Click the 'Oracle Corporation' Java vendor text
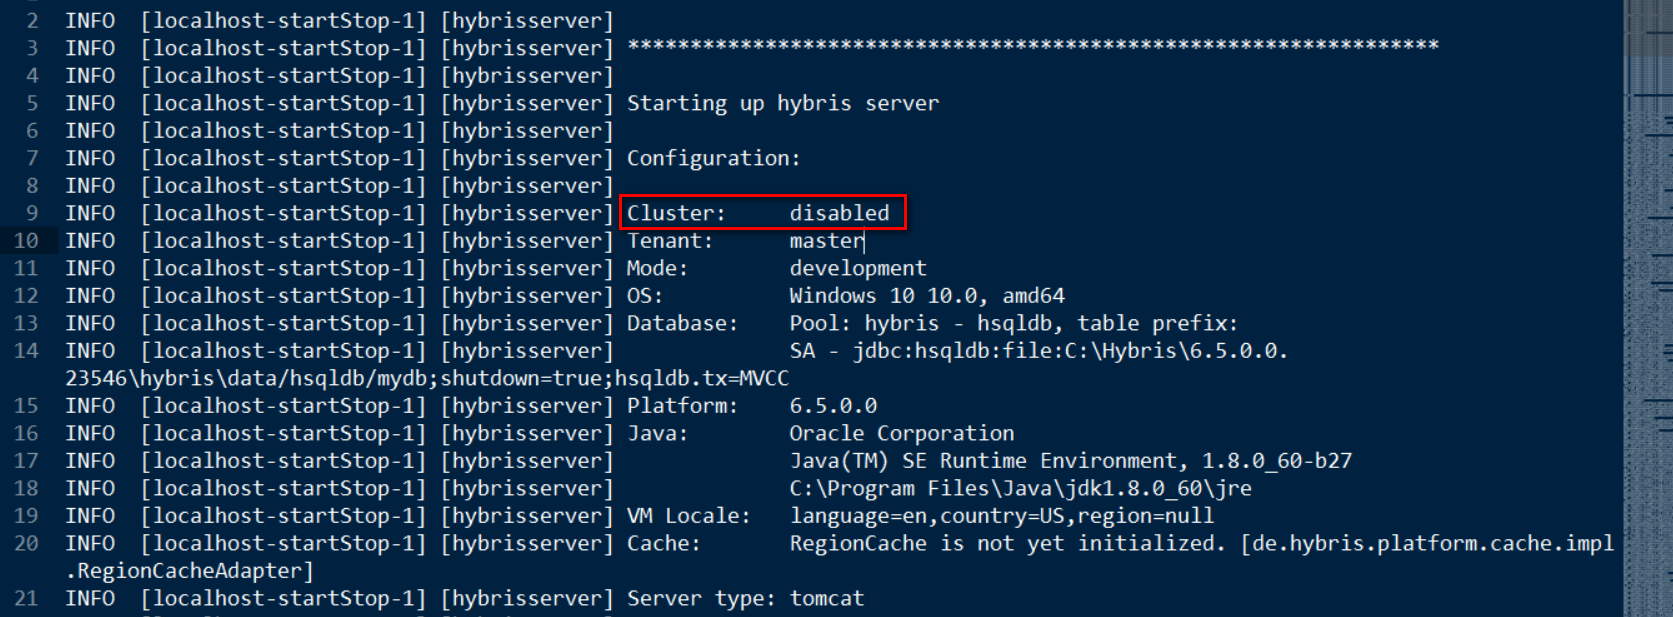1673x617 pixels. [x=901, y=433]
